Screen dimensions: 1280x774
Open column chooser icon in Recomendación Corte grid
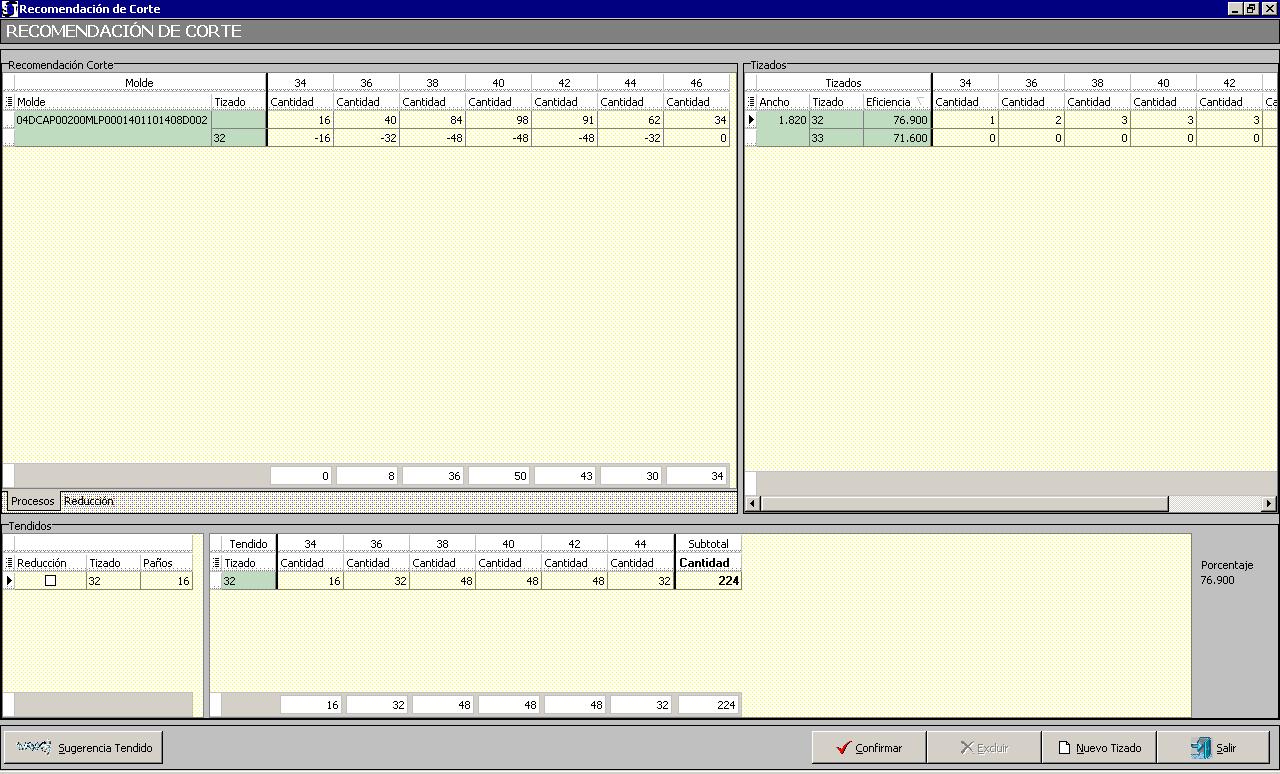(9, 102)
